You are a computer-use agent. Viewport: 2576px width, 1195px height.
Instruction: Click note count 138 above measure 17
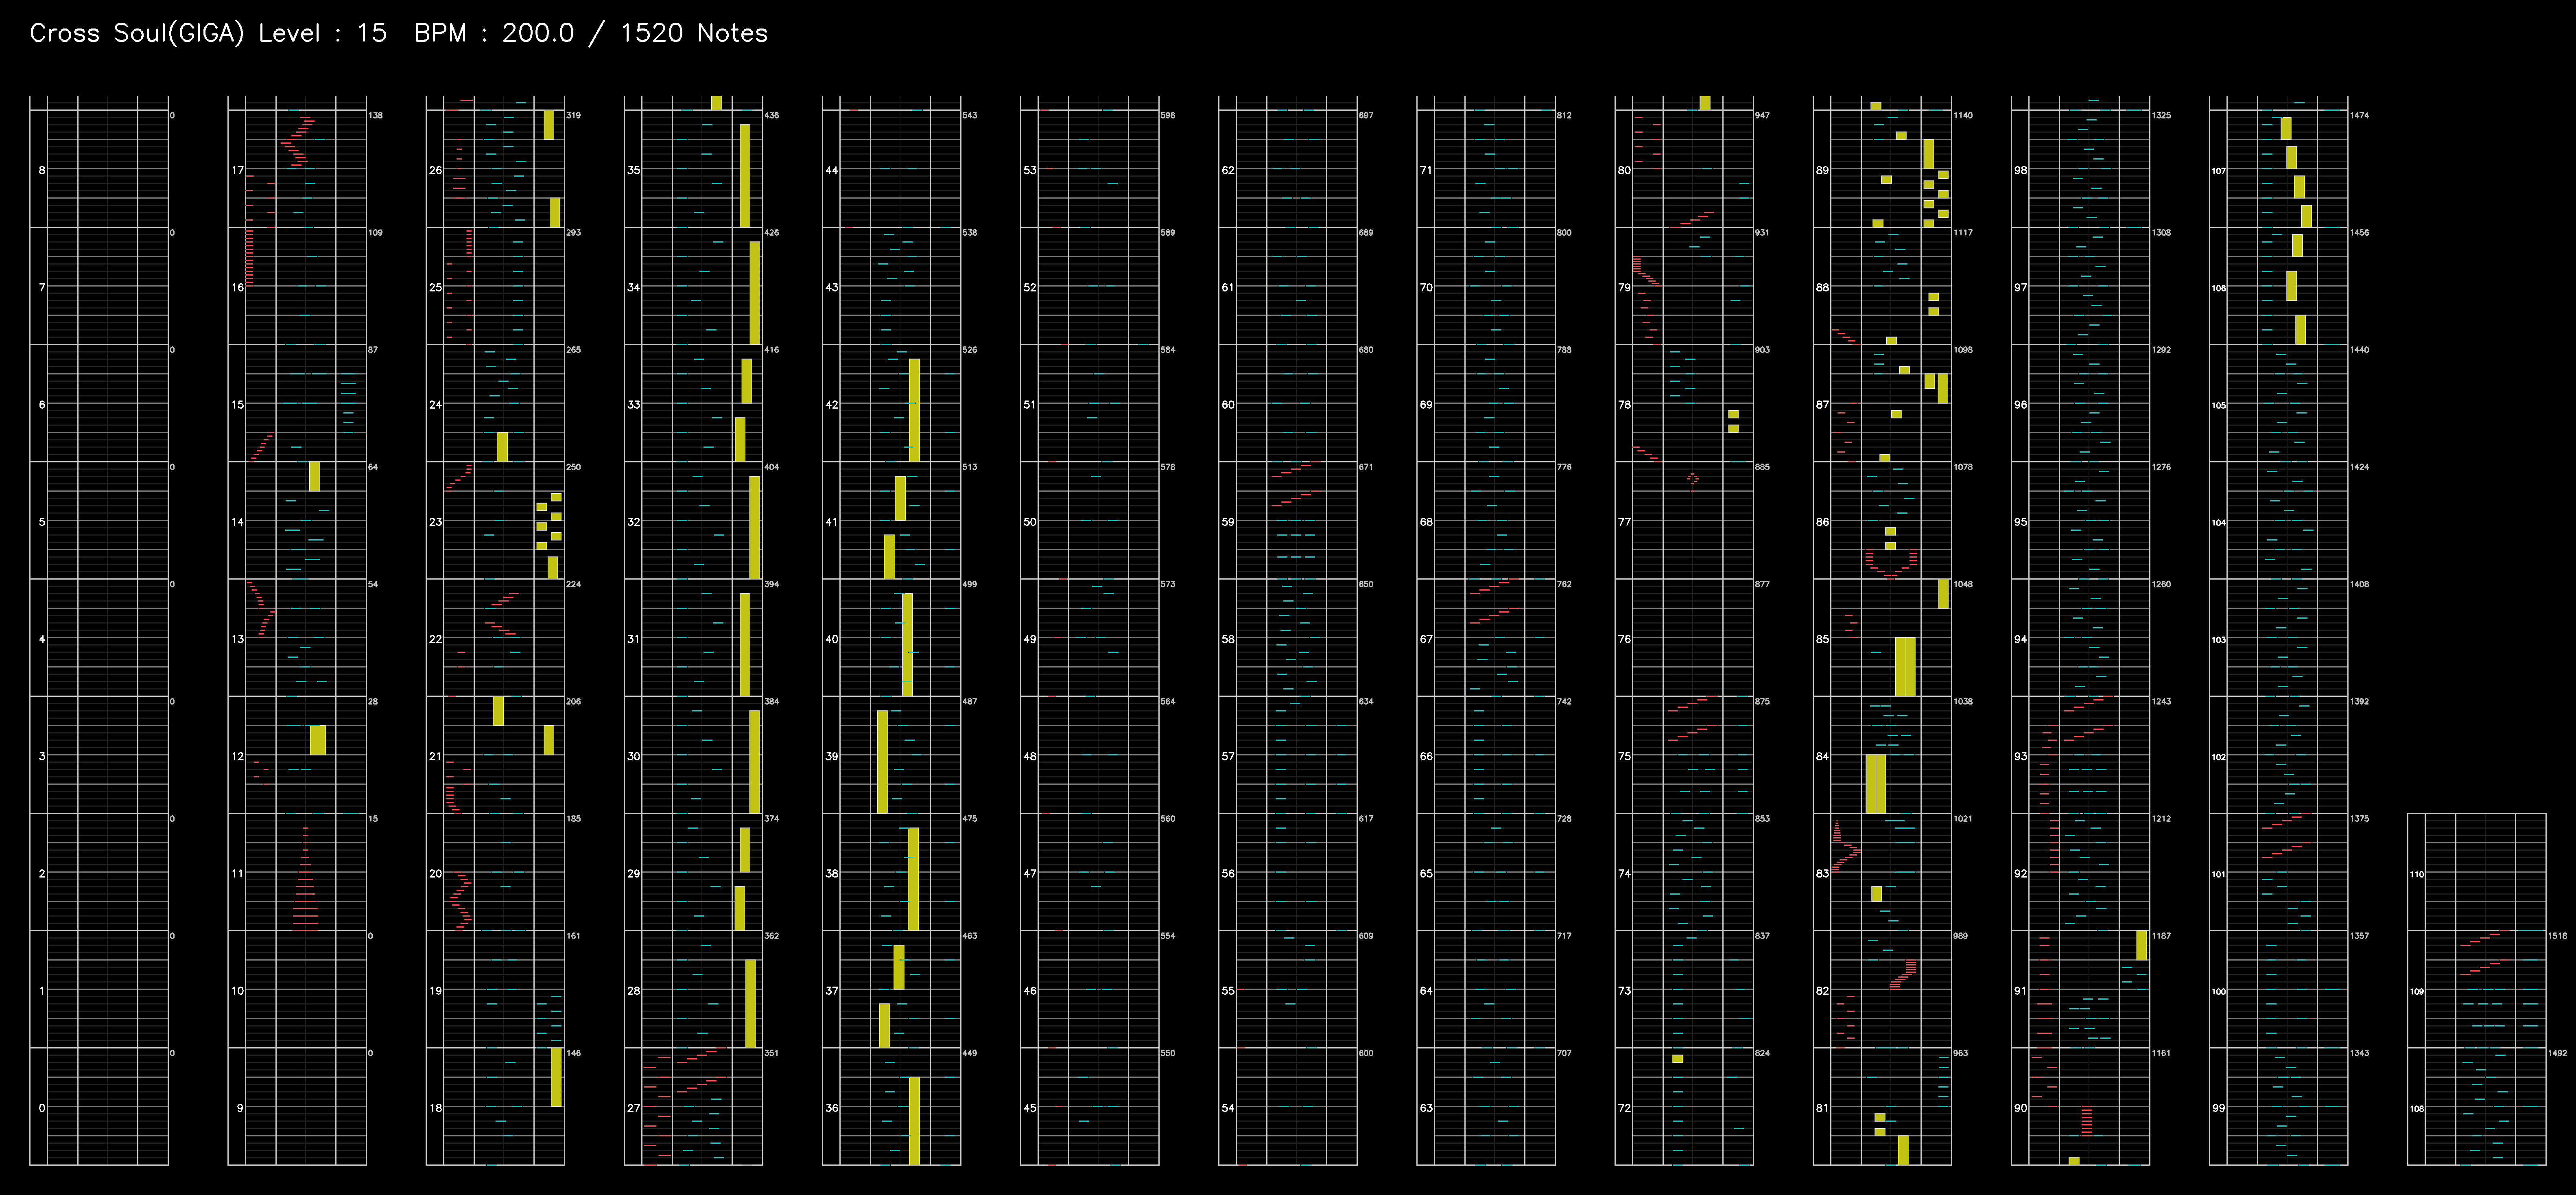tap(375, 115)
